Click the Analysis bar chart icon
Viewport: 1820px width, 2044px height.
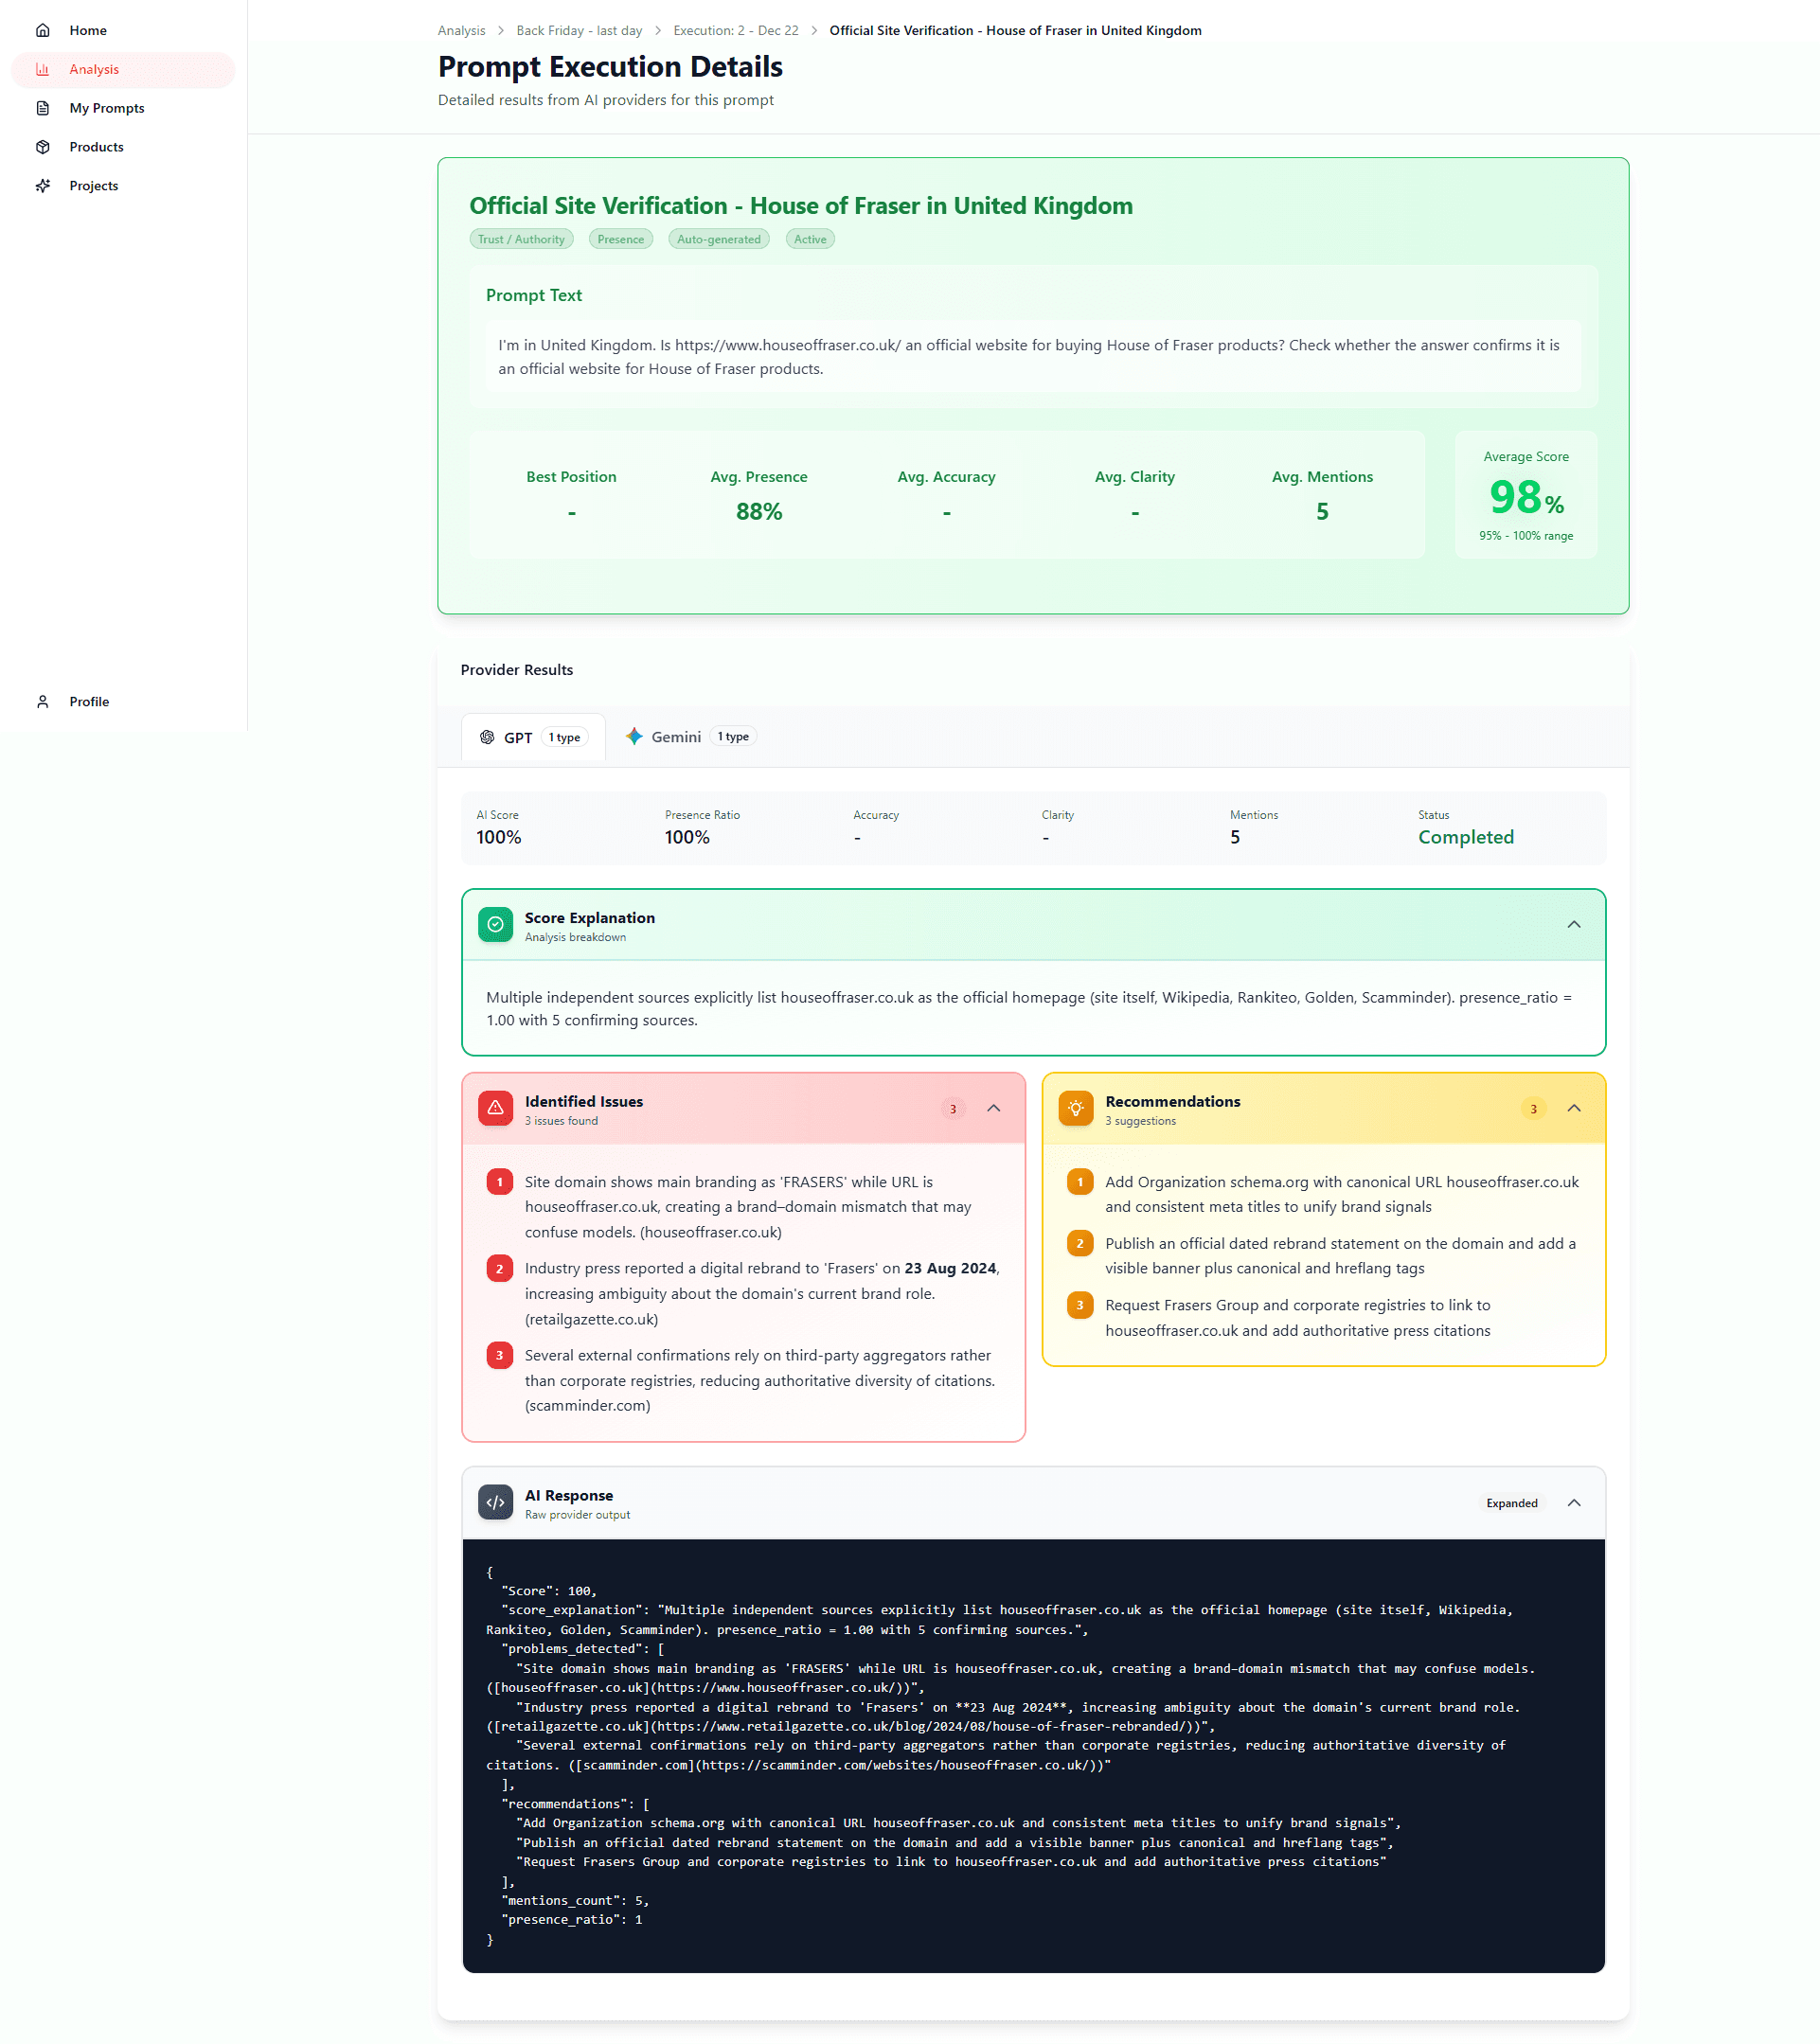coord(43,69)
